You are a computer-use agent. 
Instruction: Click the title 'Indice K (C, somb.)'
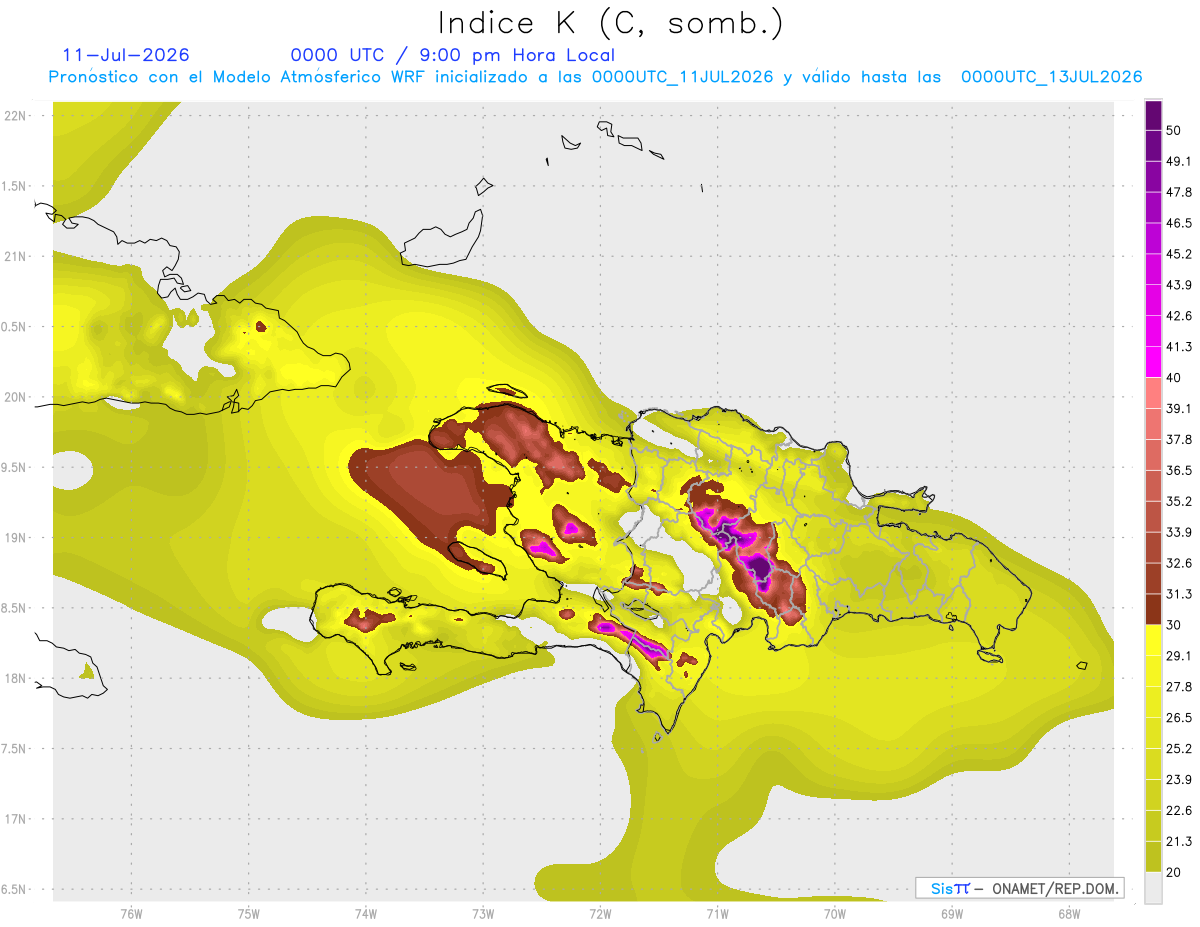[611, 23]
